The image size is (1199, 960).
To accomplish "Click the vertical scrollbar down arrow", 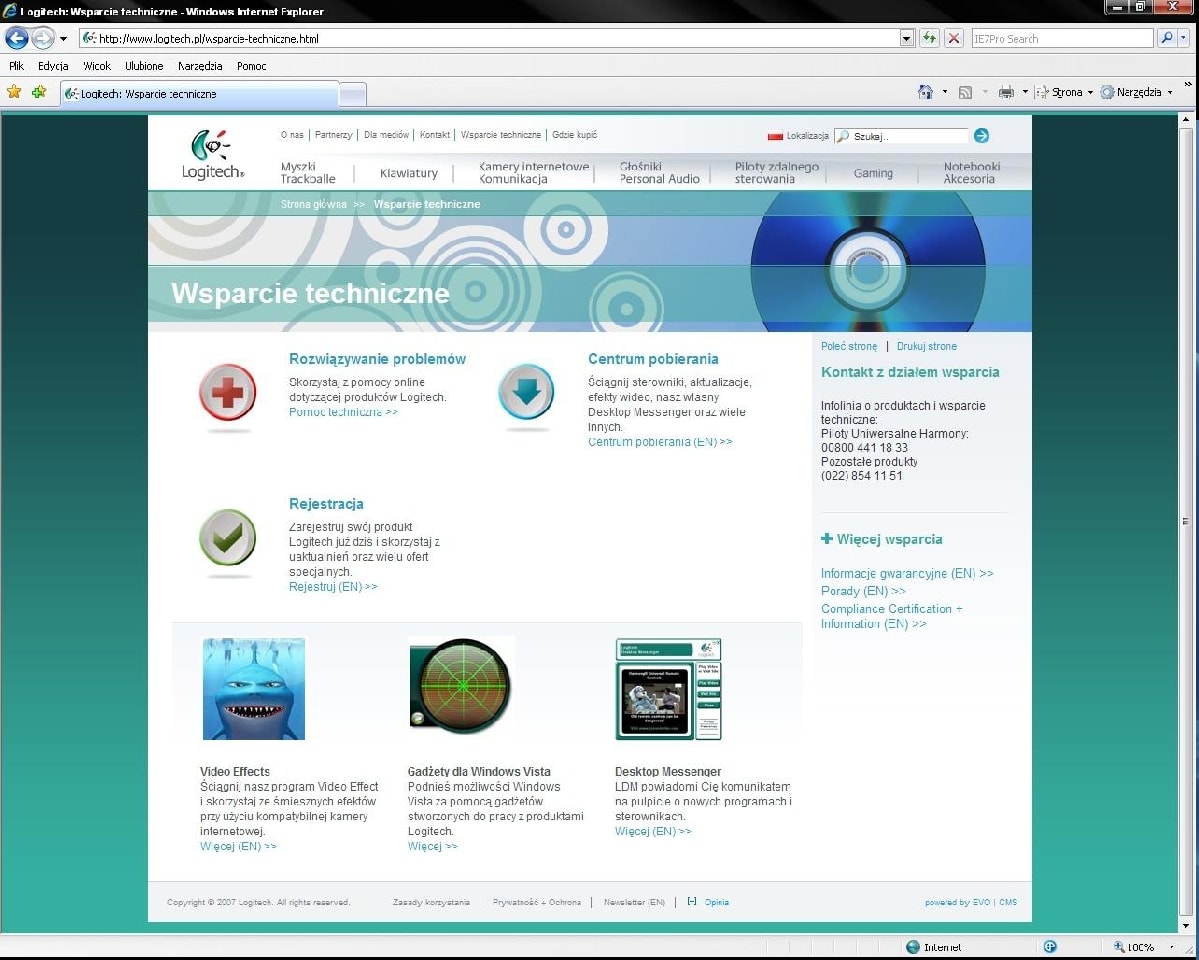I will click(1186, 927).
